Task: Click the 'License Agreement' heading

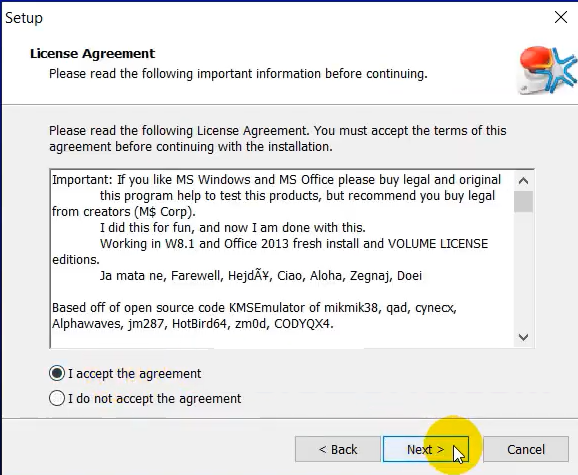Action: [x=93, y=54]
